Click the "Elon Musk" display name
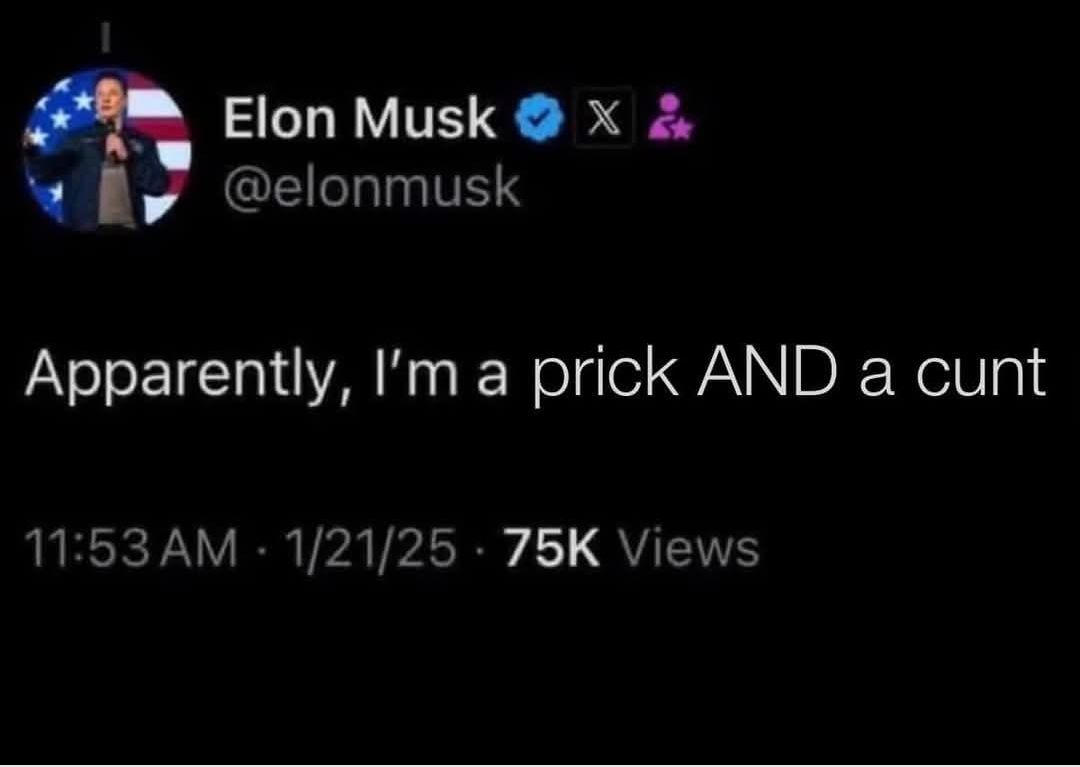The width and height of the screenshot is (1080, 767). [359, 116]
